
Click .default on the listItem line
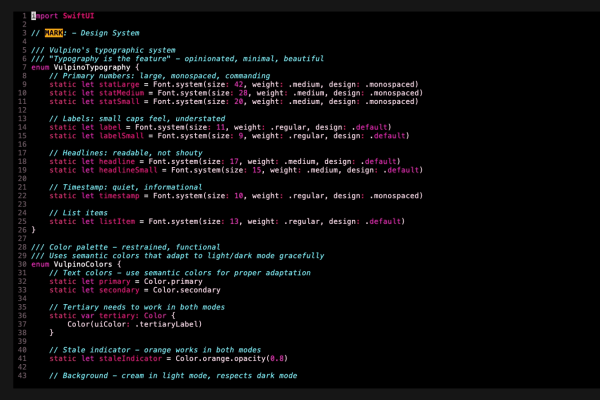(x=382, y=221)
